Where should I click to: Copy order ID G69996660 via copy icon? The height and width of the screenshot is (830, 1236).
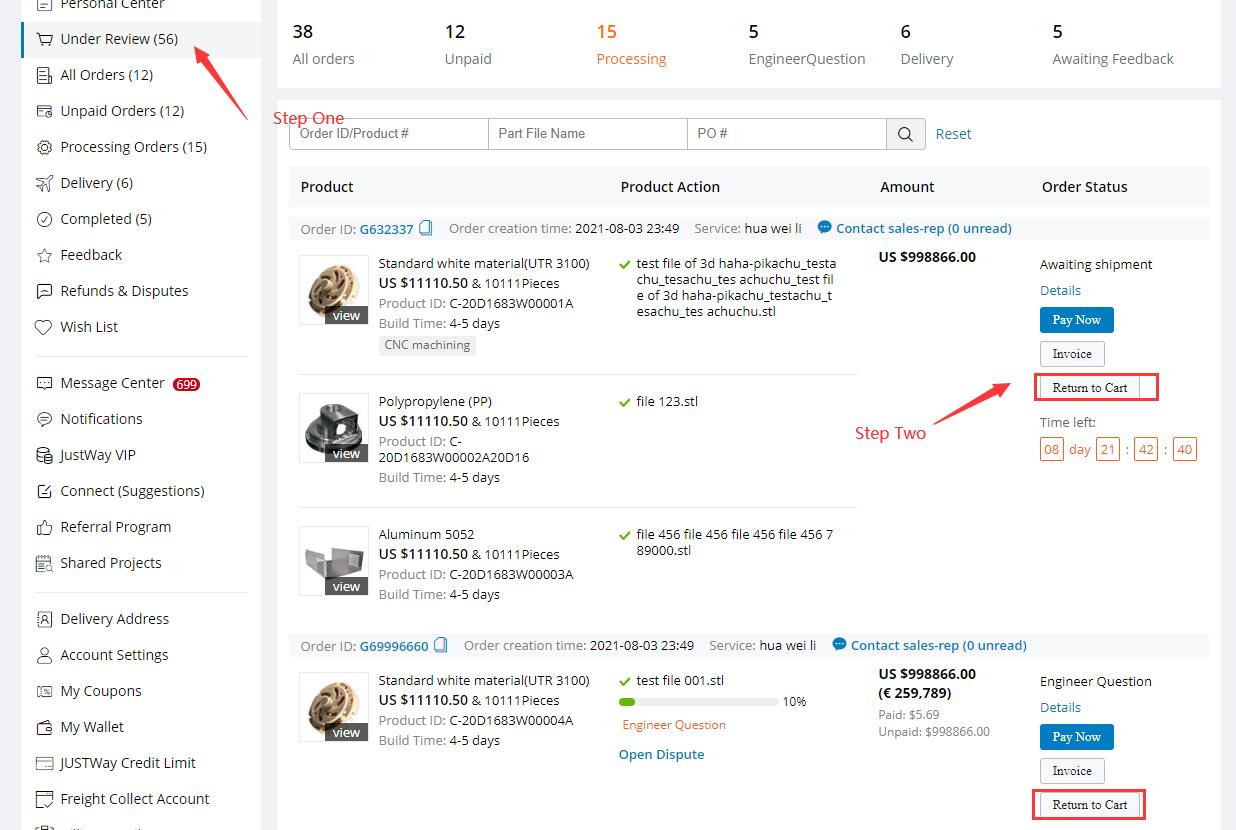point(441,645)
